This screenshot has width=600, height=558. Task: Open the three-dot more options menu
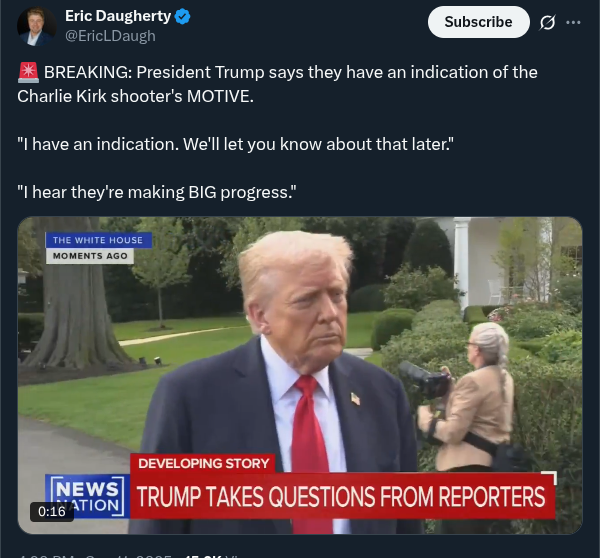tap(573, 23)
